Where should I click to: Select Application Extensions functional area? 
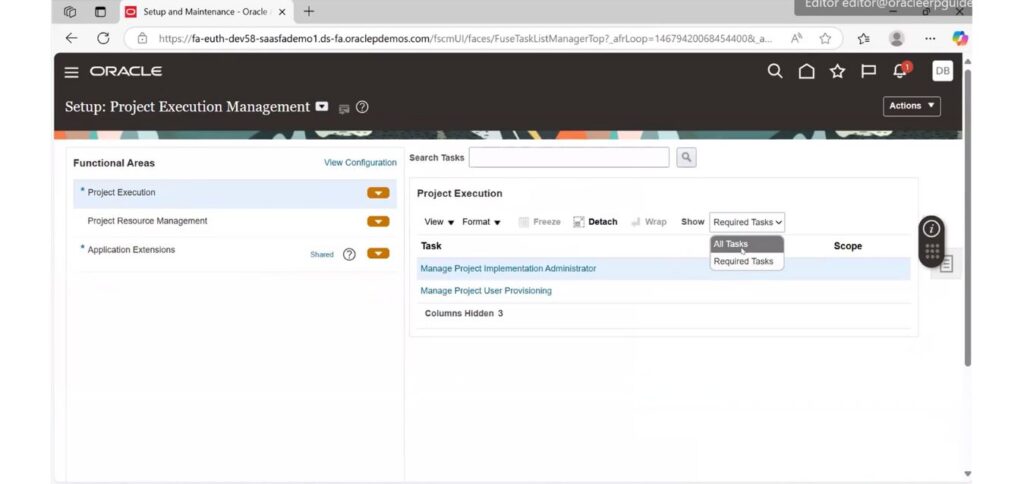coord(234,253)
